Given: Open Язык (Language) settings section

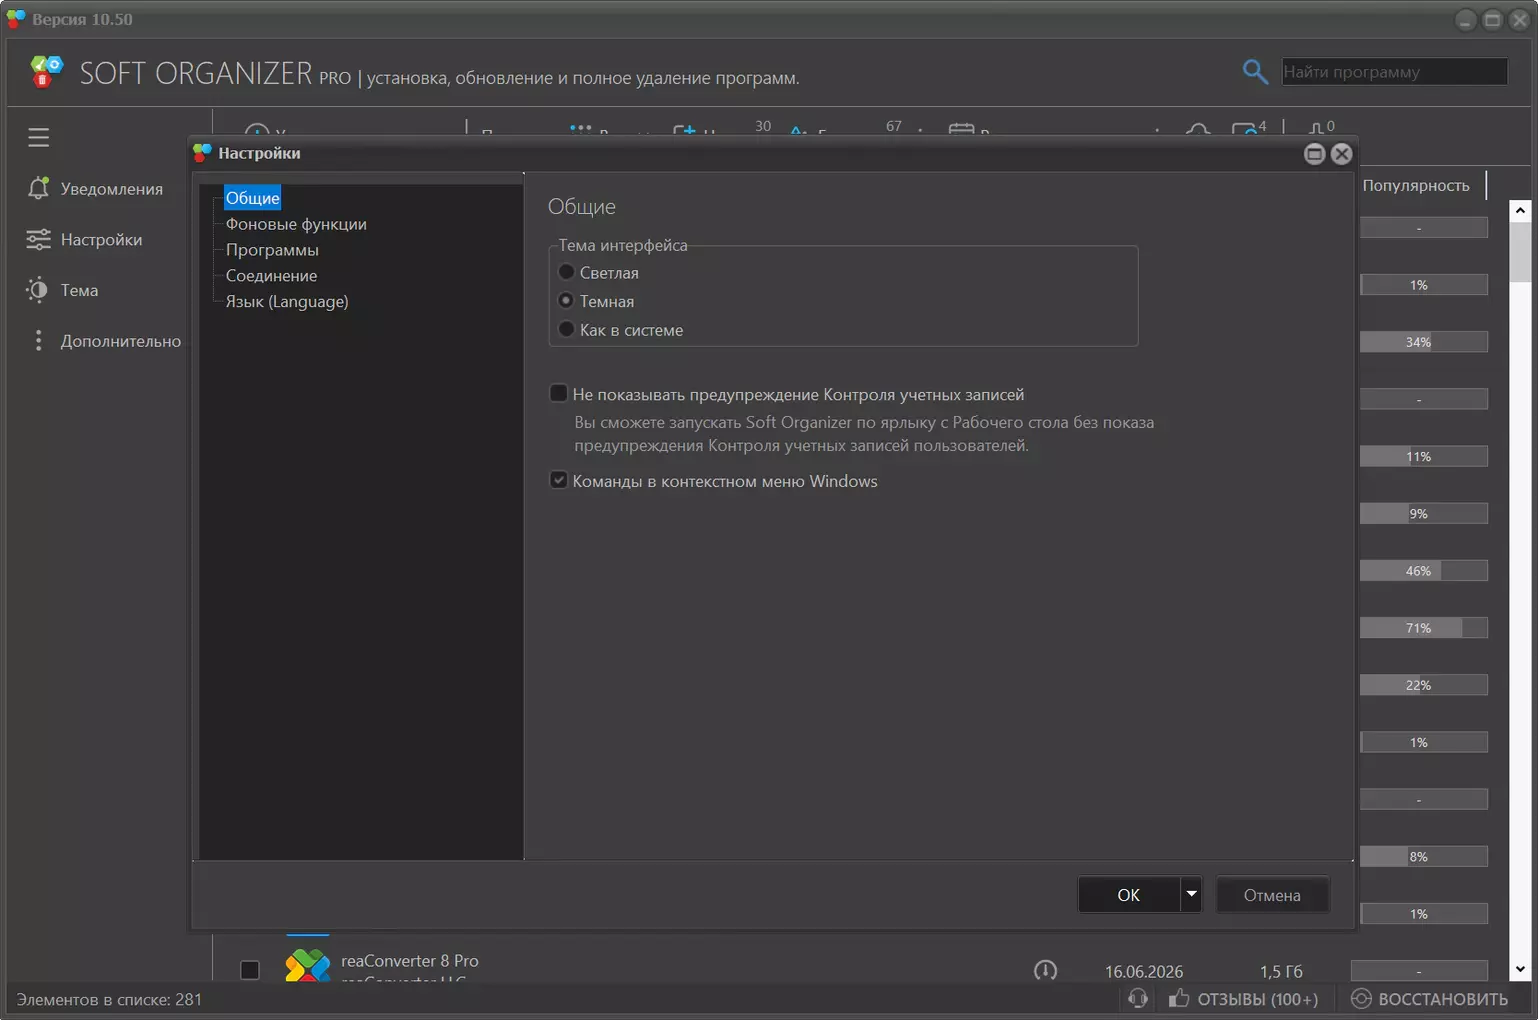Looking at the screenshot, I should tap(287, 302).
